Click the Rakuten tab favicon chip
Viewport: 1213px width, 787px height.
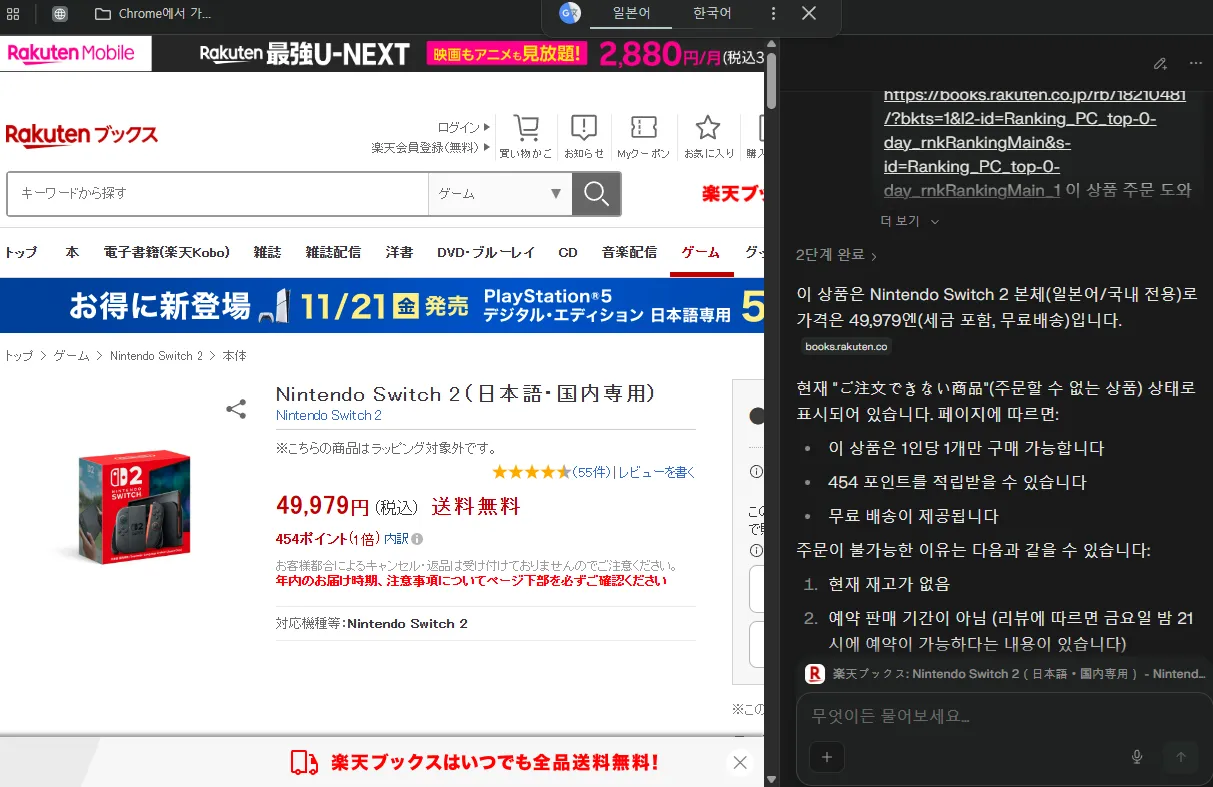tap(815, 674)
